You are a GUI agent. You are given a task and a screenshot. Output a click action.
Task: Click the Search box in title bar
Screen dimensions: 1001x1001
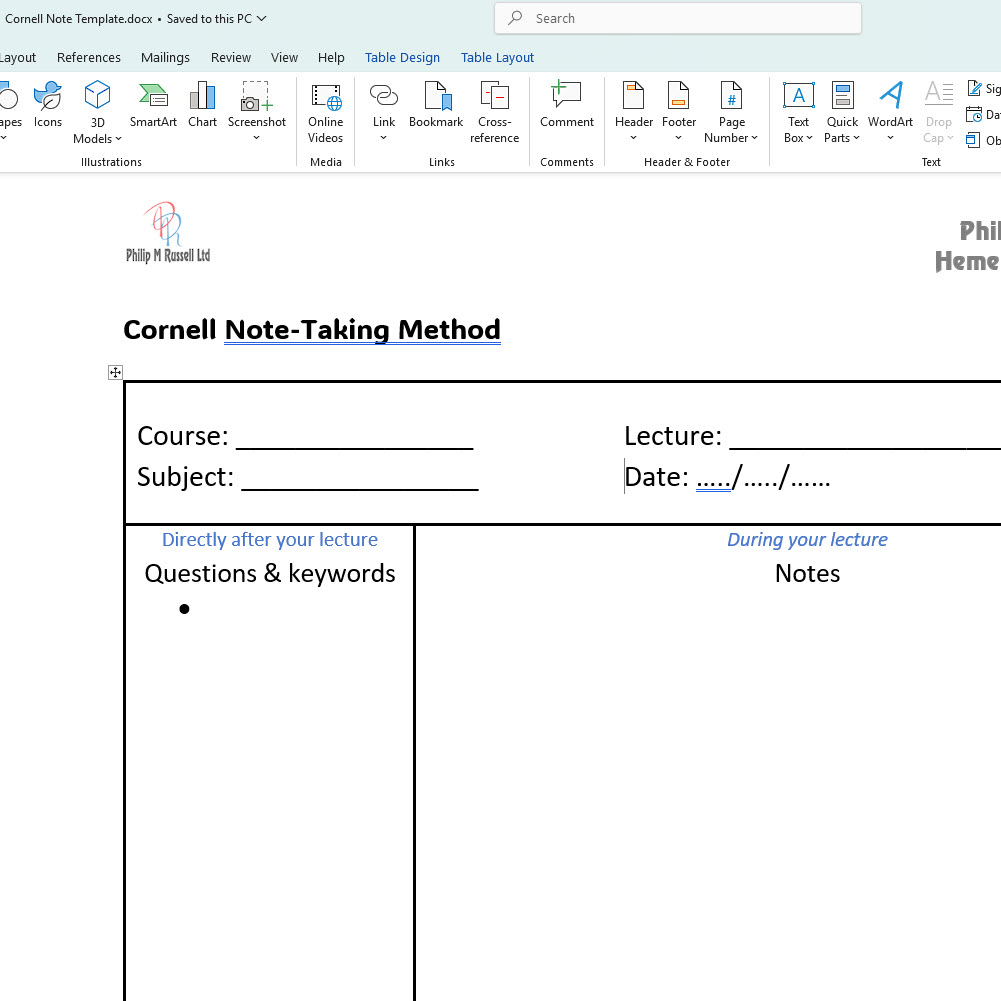[677, 18]
